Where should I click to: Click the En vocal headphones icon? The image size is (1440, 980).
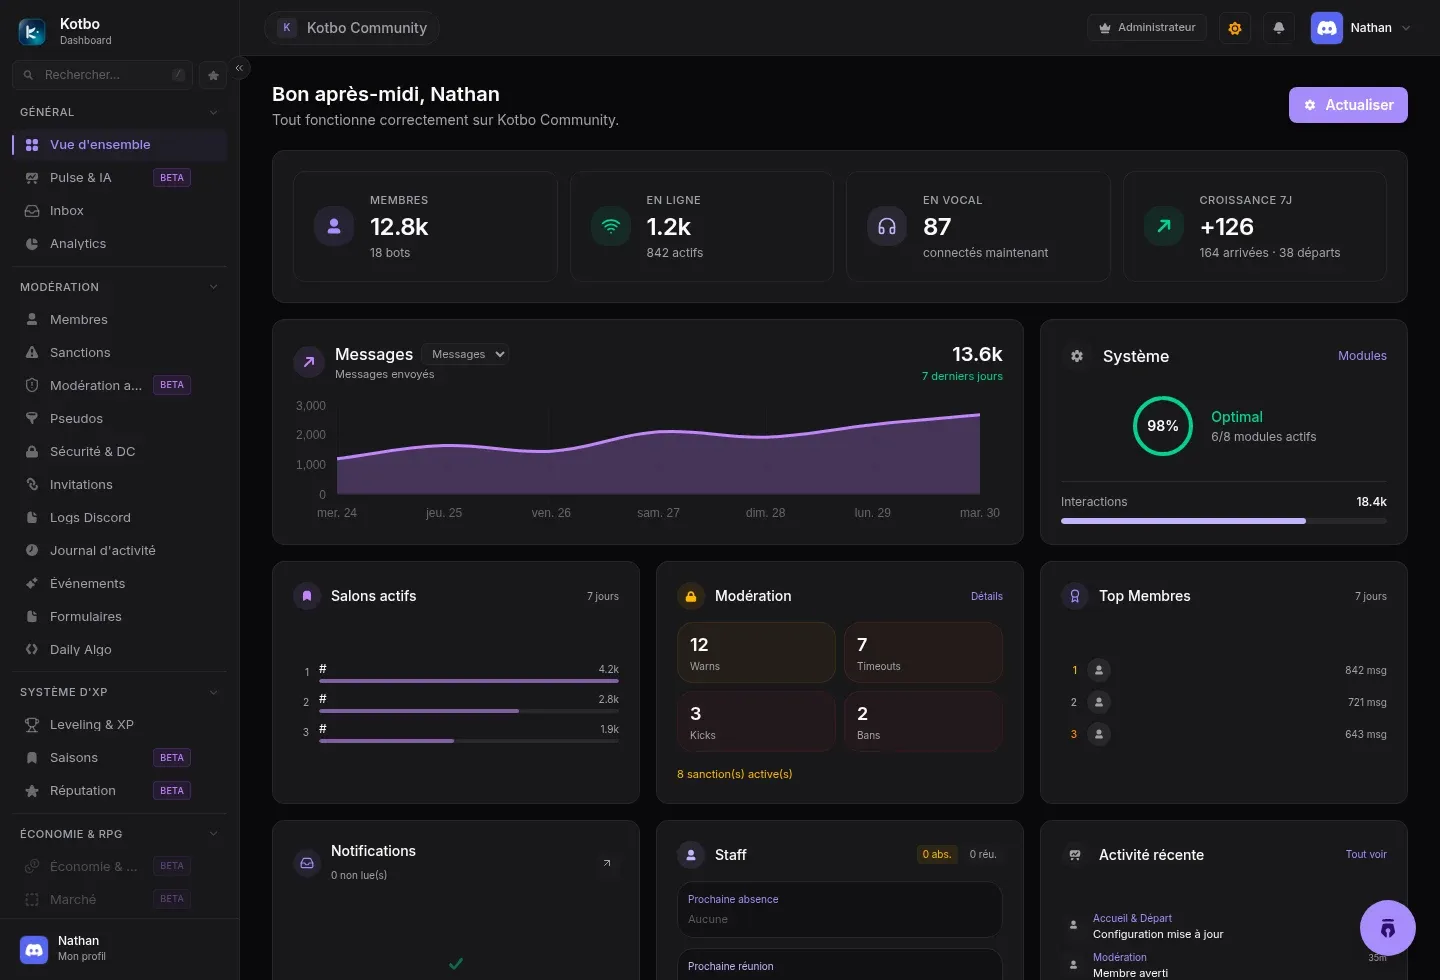(887, 226)
